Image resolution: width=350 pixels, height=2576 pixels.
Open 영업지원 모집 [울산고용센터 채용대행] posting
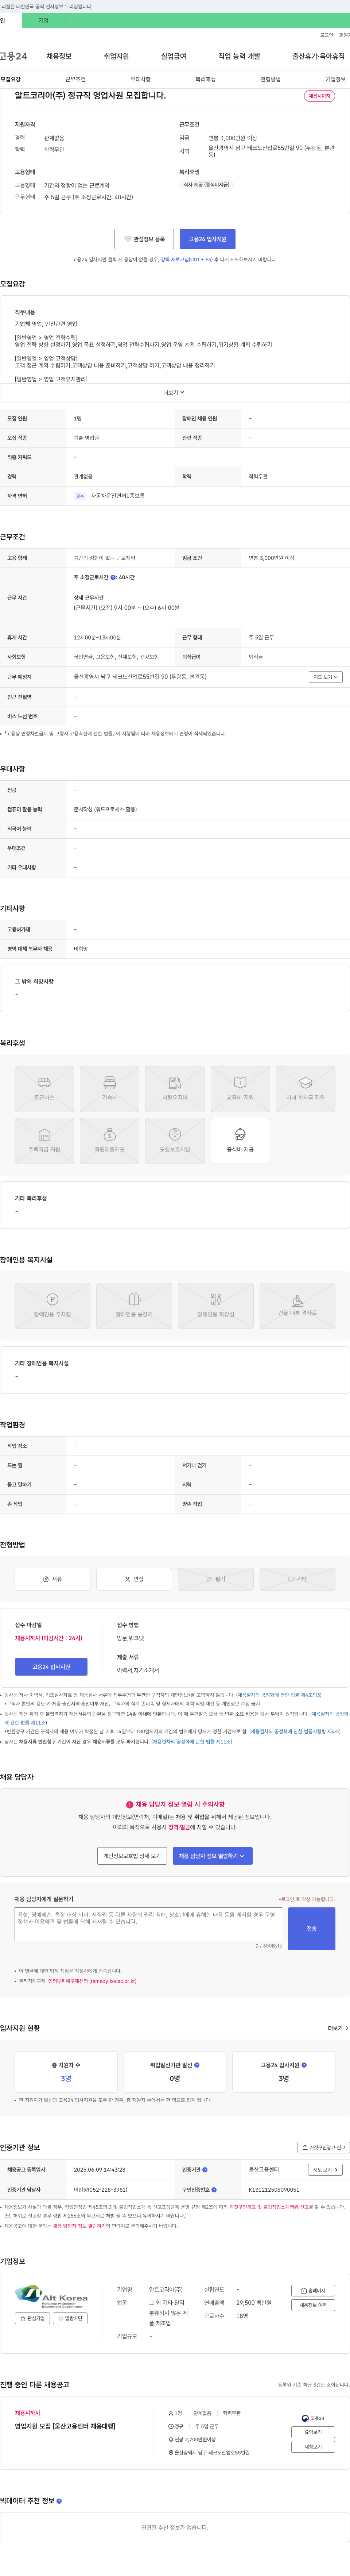pos(65,2426)
